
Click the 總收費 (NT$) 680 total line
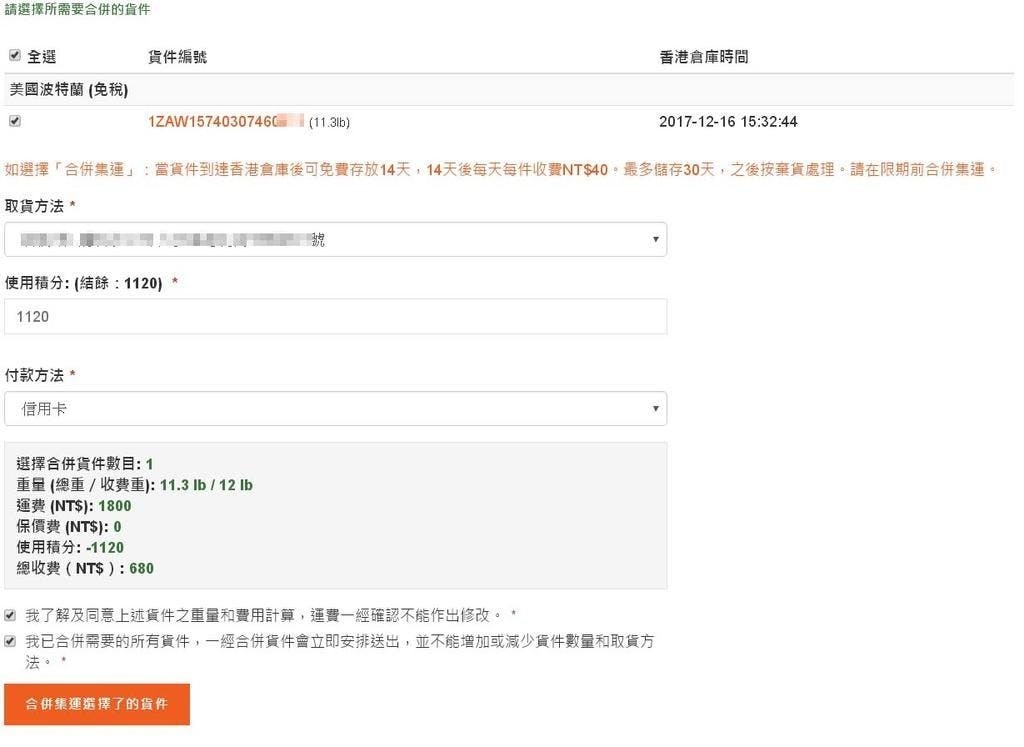(x=85, y=569)
